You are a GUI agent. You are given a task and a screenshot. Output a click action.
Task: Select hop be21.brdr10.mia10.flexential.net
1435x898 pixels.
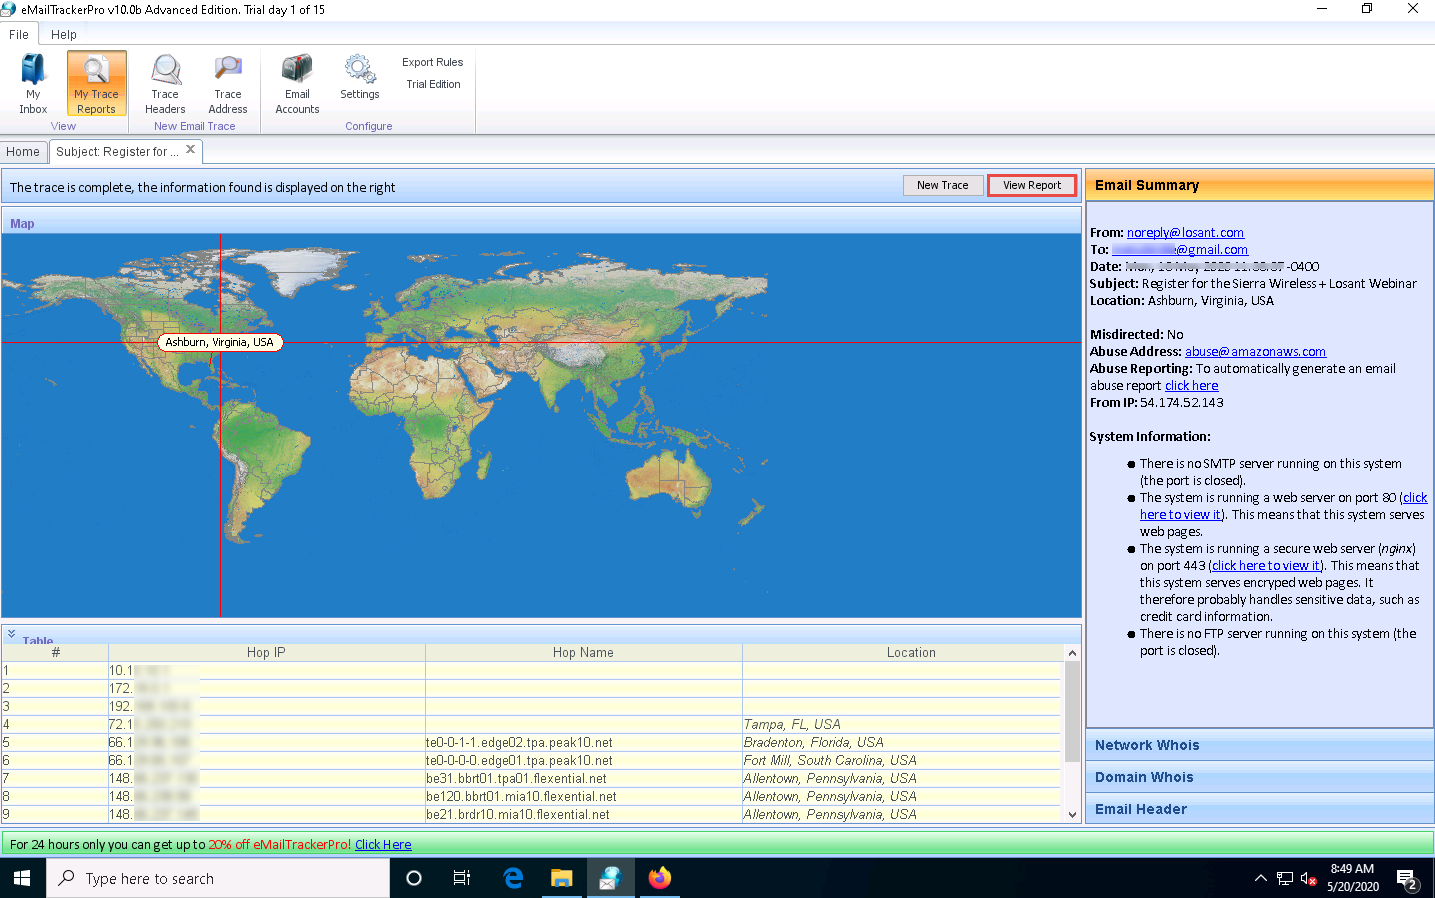click(x=518, y=815)
